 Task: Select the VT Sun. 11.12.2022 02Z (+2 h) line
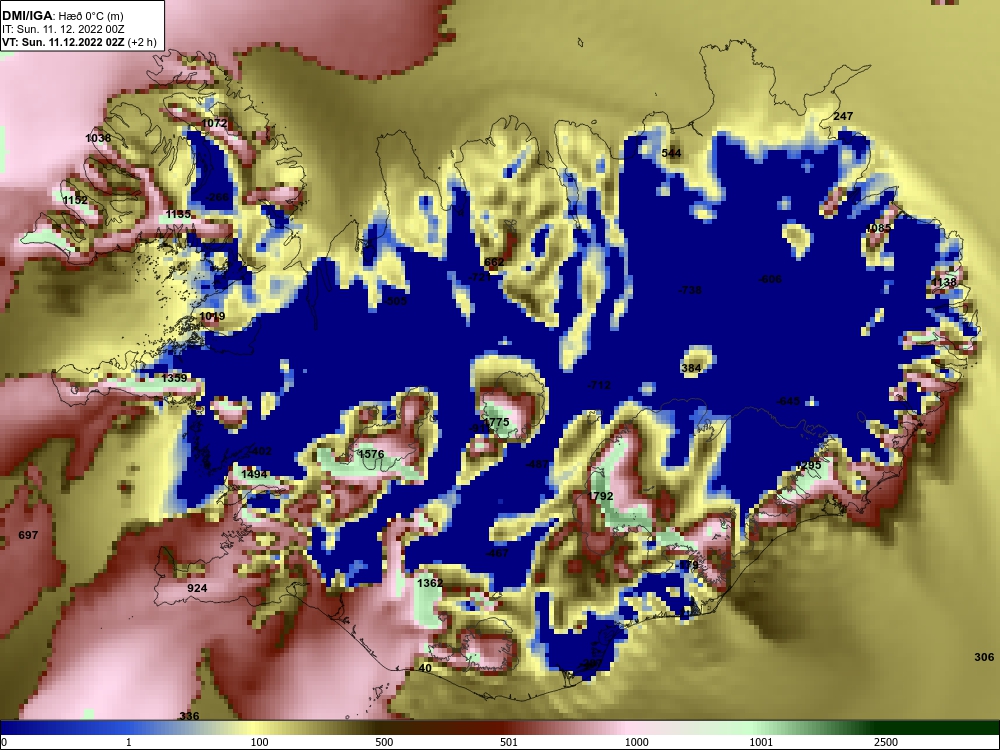[x=78, y=42]
